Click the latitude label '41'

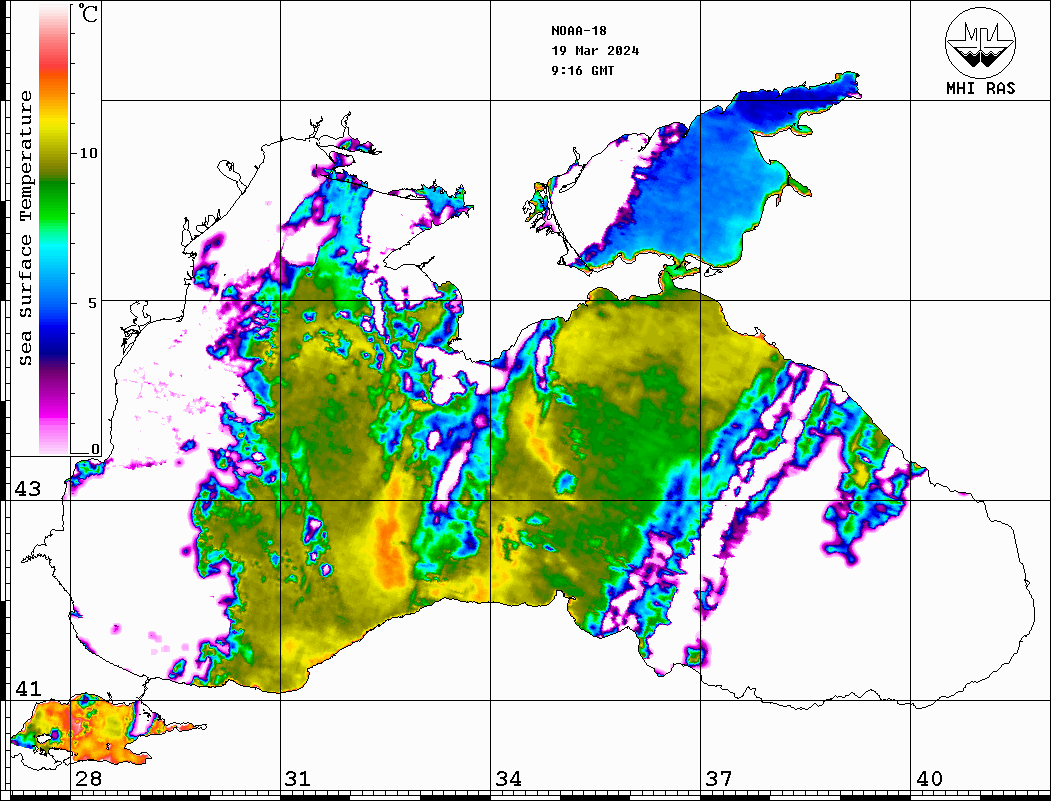pyautogui.click(x=27, y=688)
